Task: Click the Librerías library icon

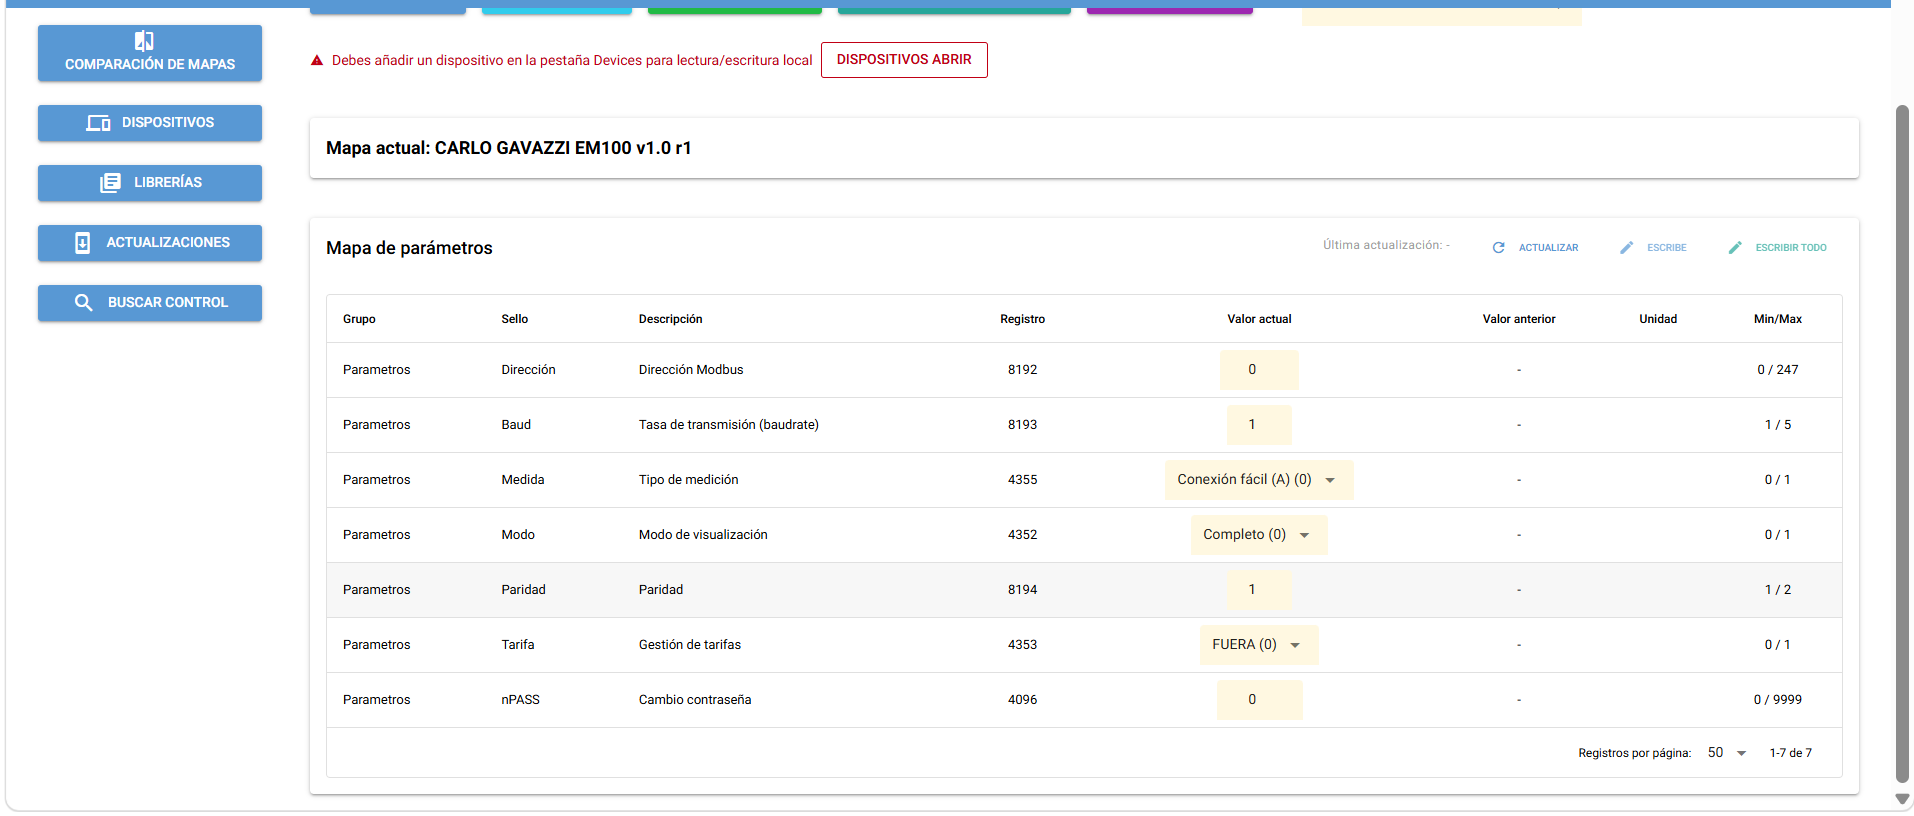Action: 110,183
